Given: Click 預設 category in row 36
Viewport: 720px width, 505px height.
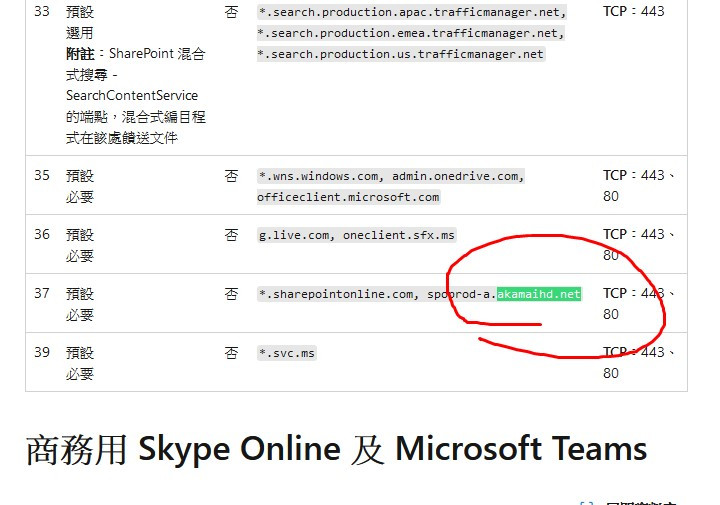Looking at the screenshot, I should click(80, 235).
